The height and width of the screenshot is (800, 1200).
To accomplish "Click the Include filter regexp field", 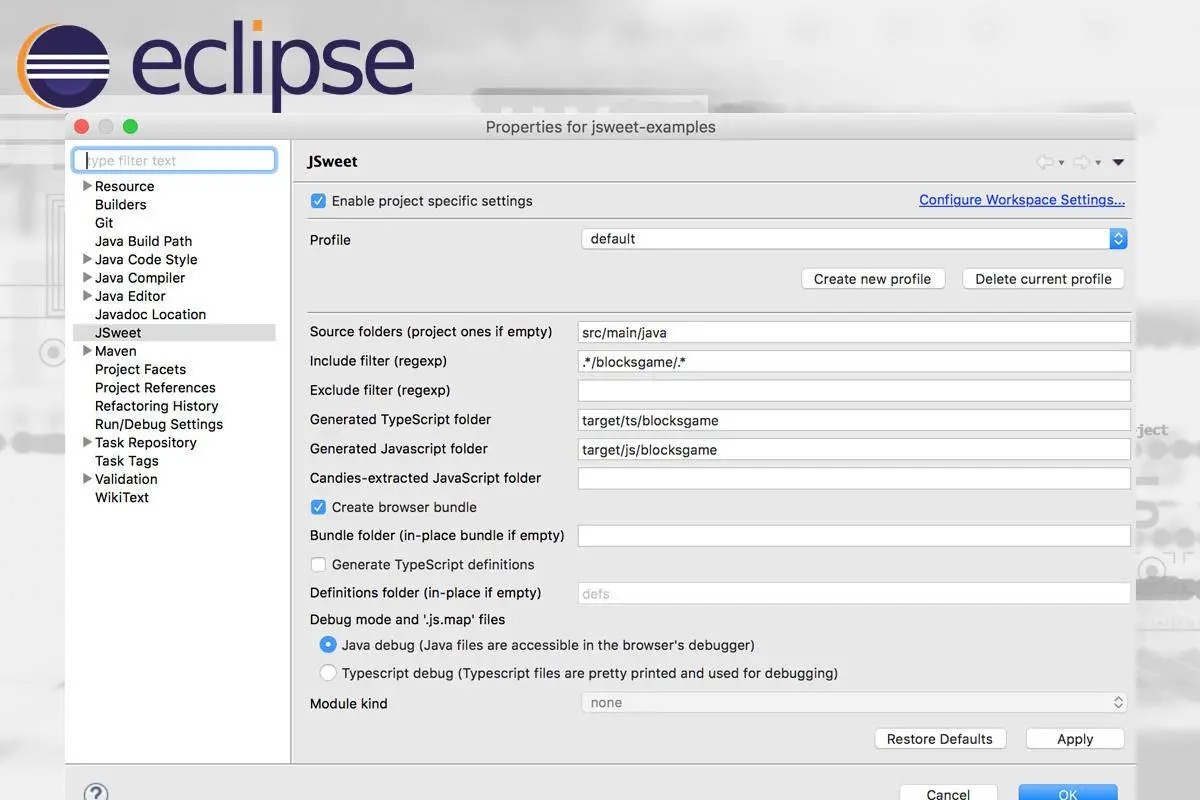I will [854, 362].
